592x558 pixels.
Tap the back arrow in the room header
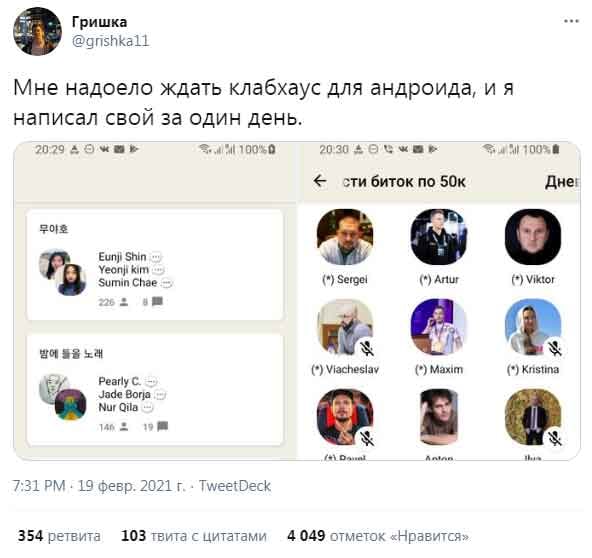tap(320, 181)
